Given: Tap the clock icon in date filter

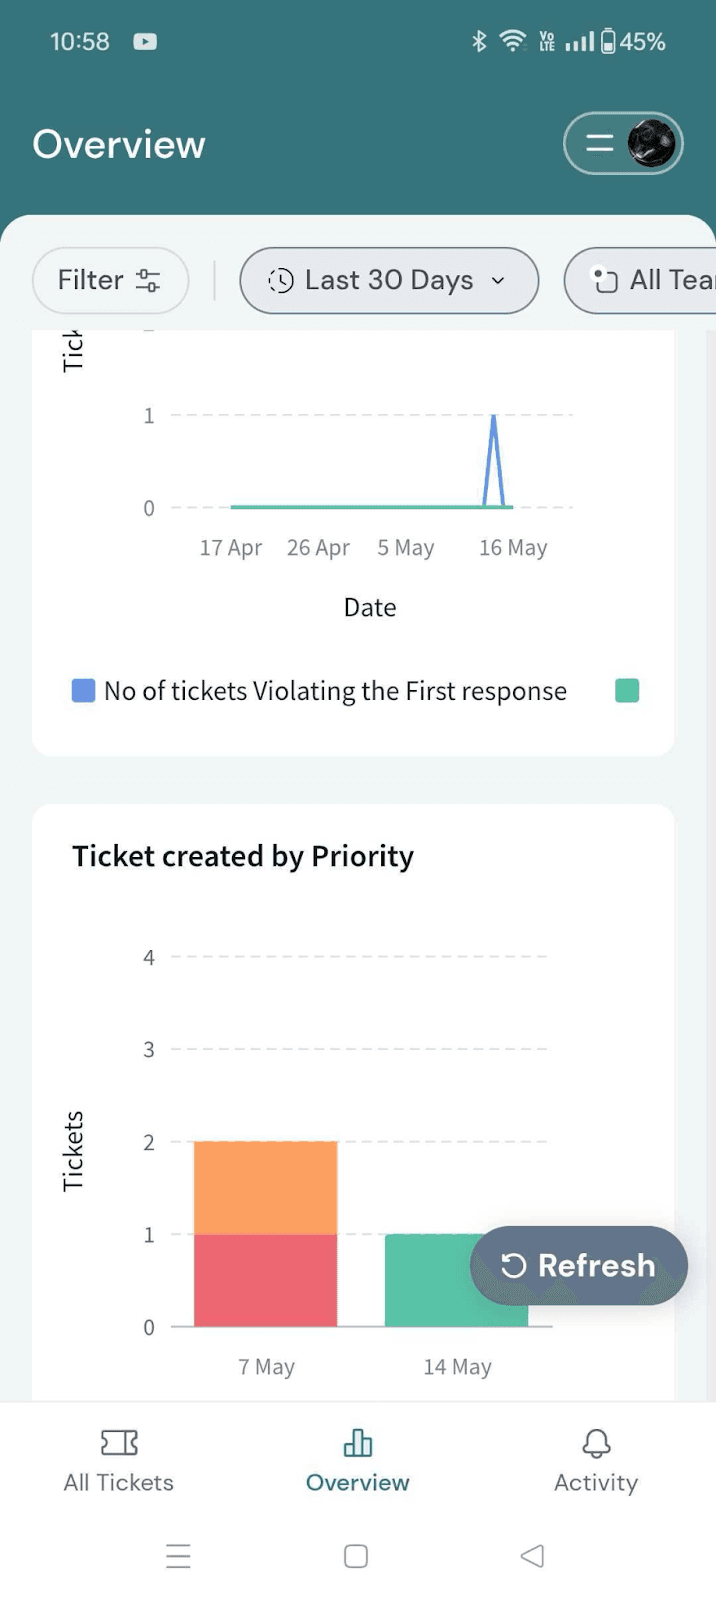Looking at the screenshot, I should pyautogui.click(x=281, y=281).
